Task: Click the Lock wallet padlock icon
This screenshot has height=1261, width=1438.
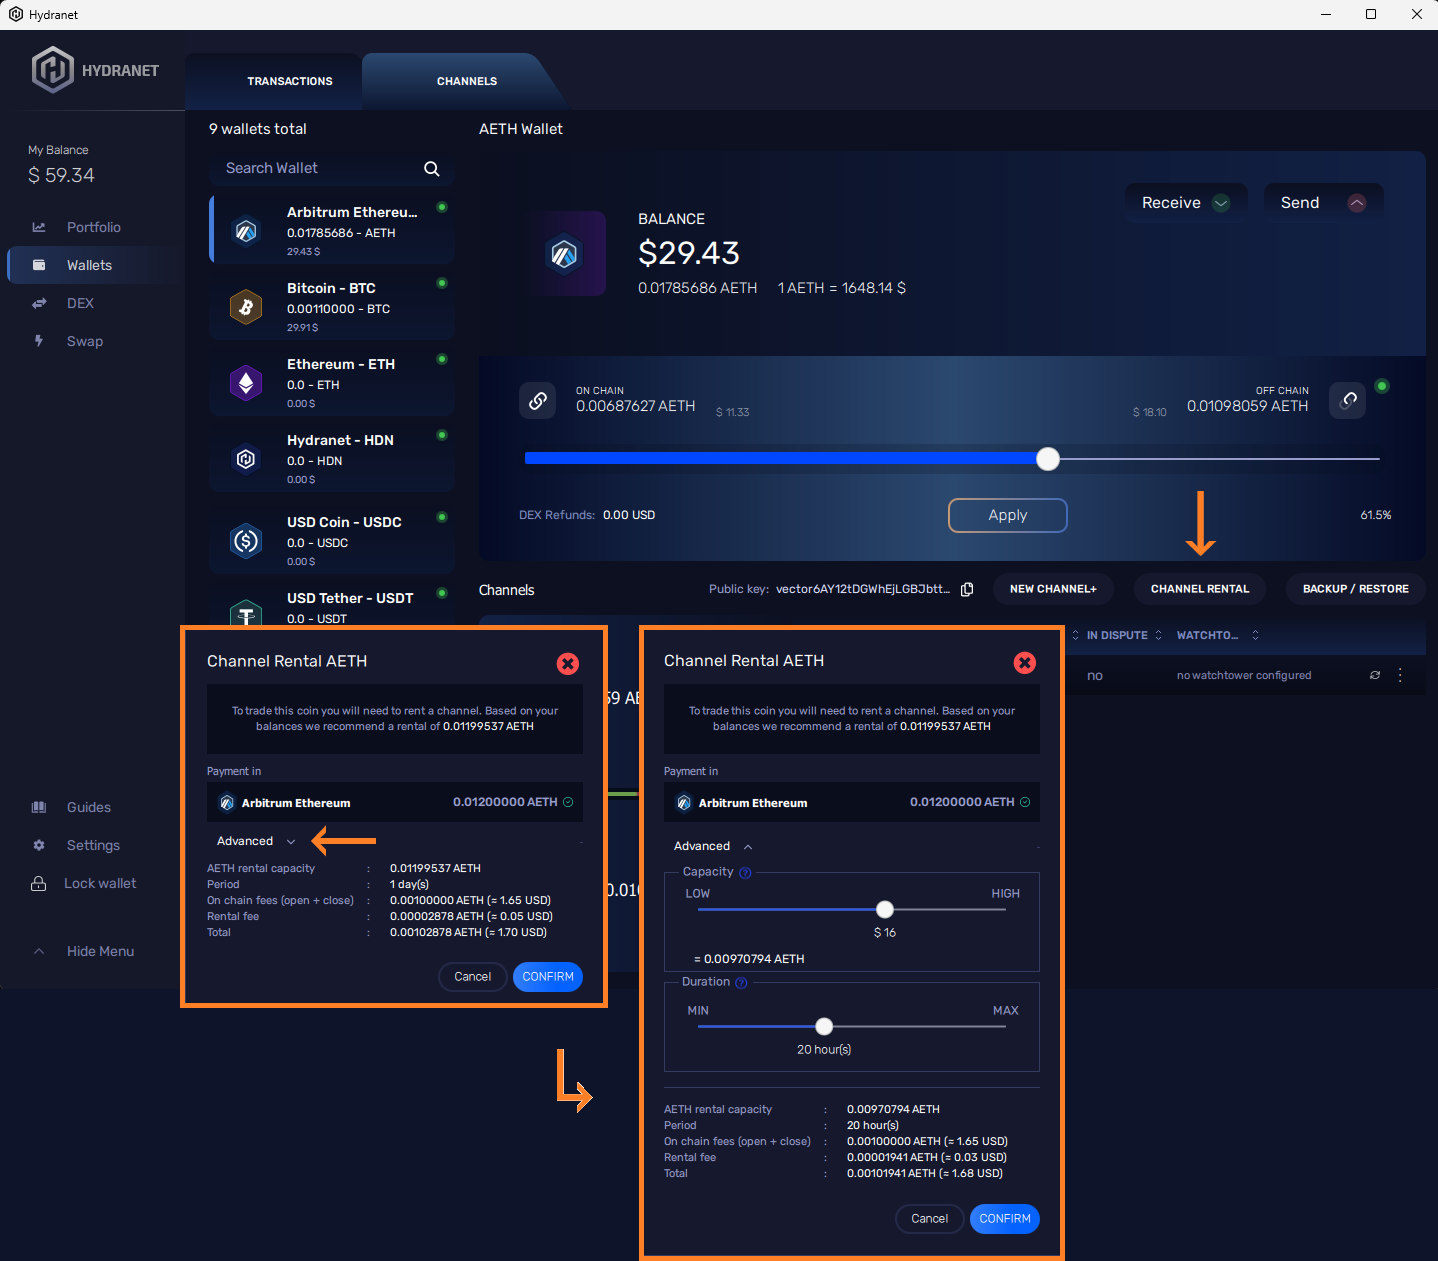Action: pos(39,883)
